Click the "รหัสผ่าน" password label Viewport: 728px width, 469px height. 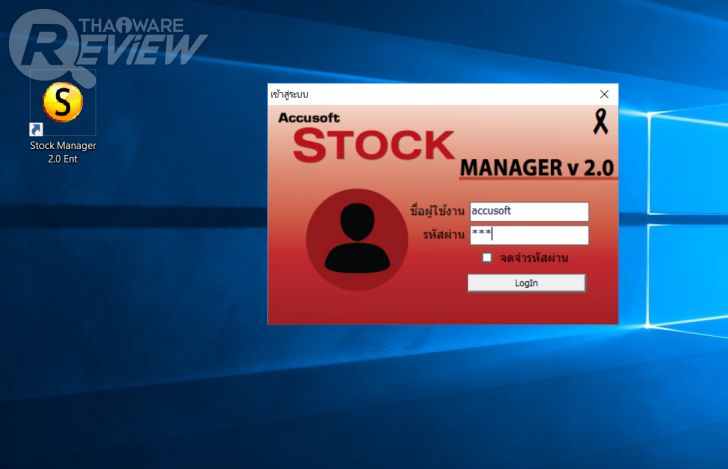444,234
